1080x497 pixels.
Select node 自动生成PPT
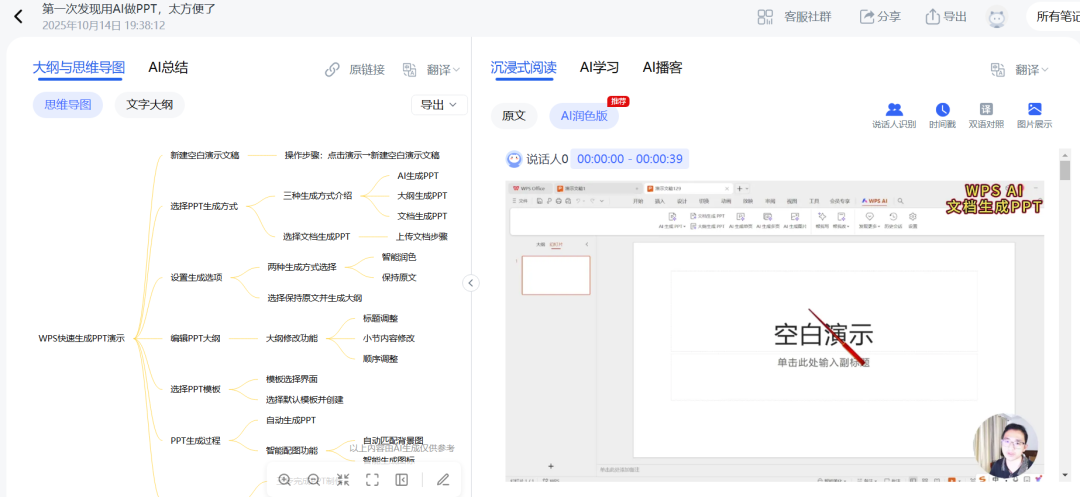291,420
